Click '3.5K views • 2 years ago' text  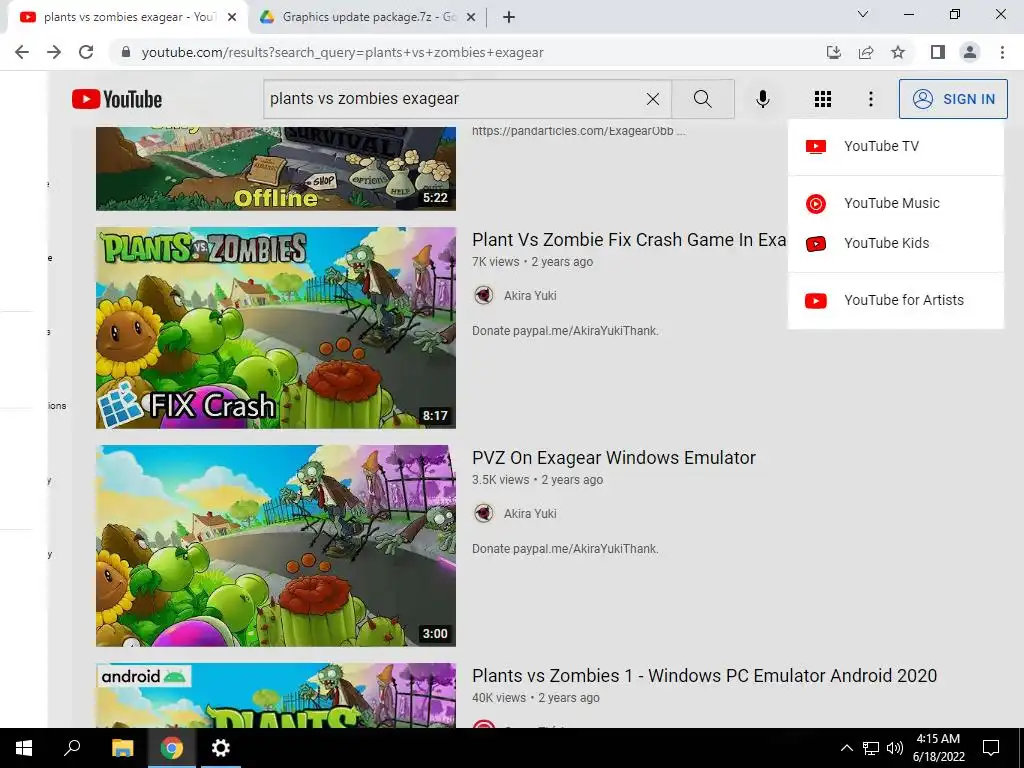(537, 480)
